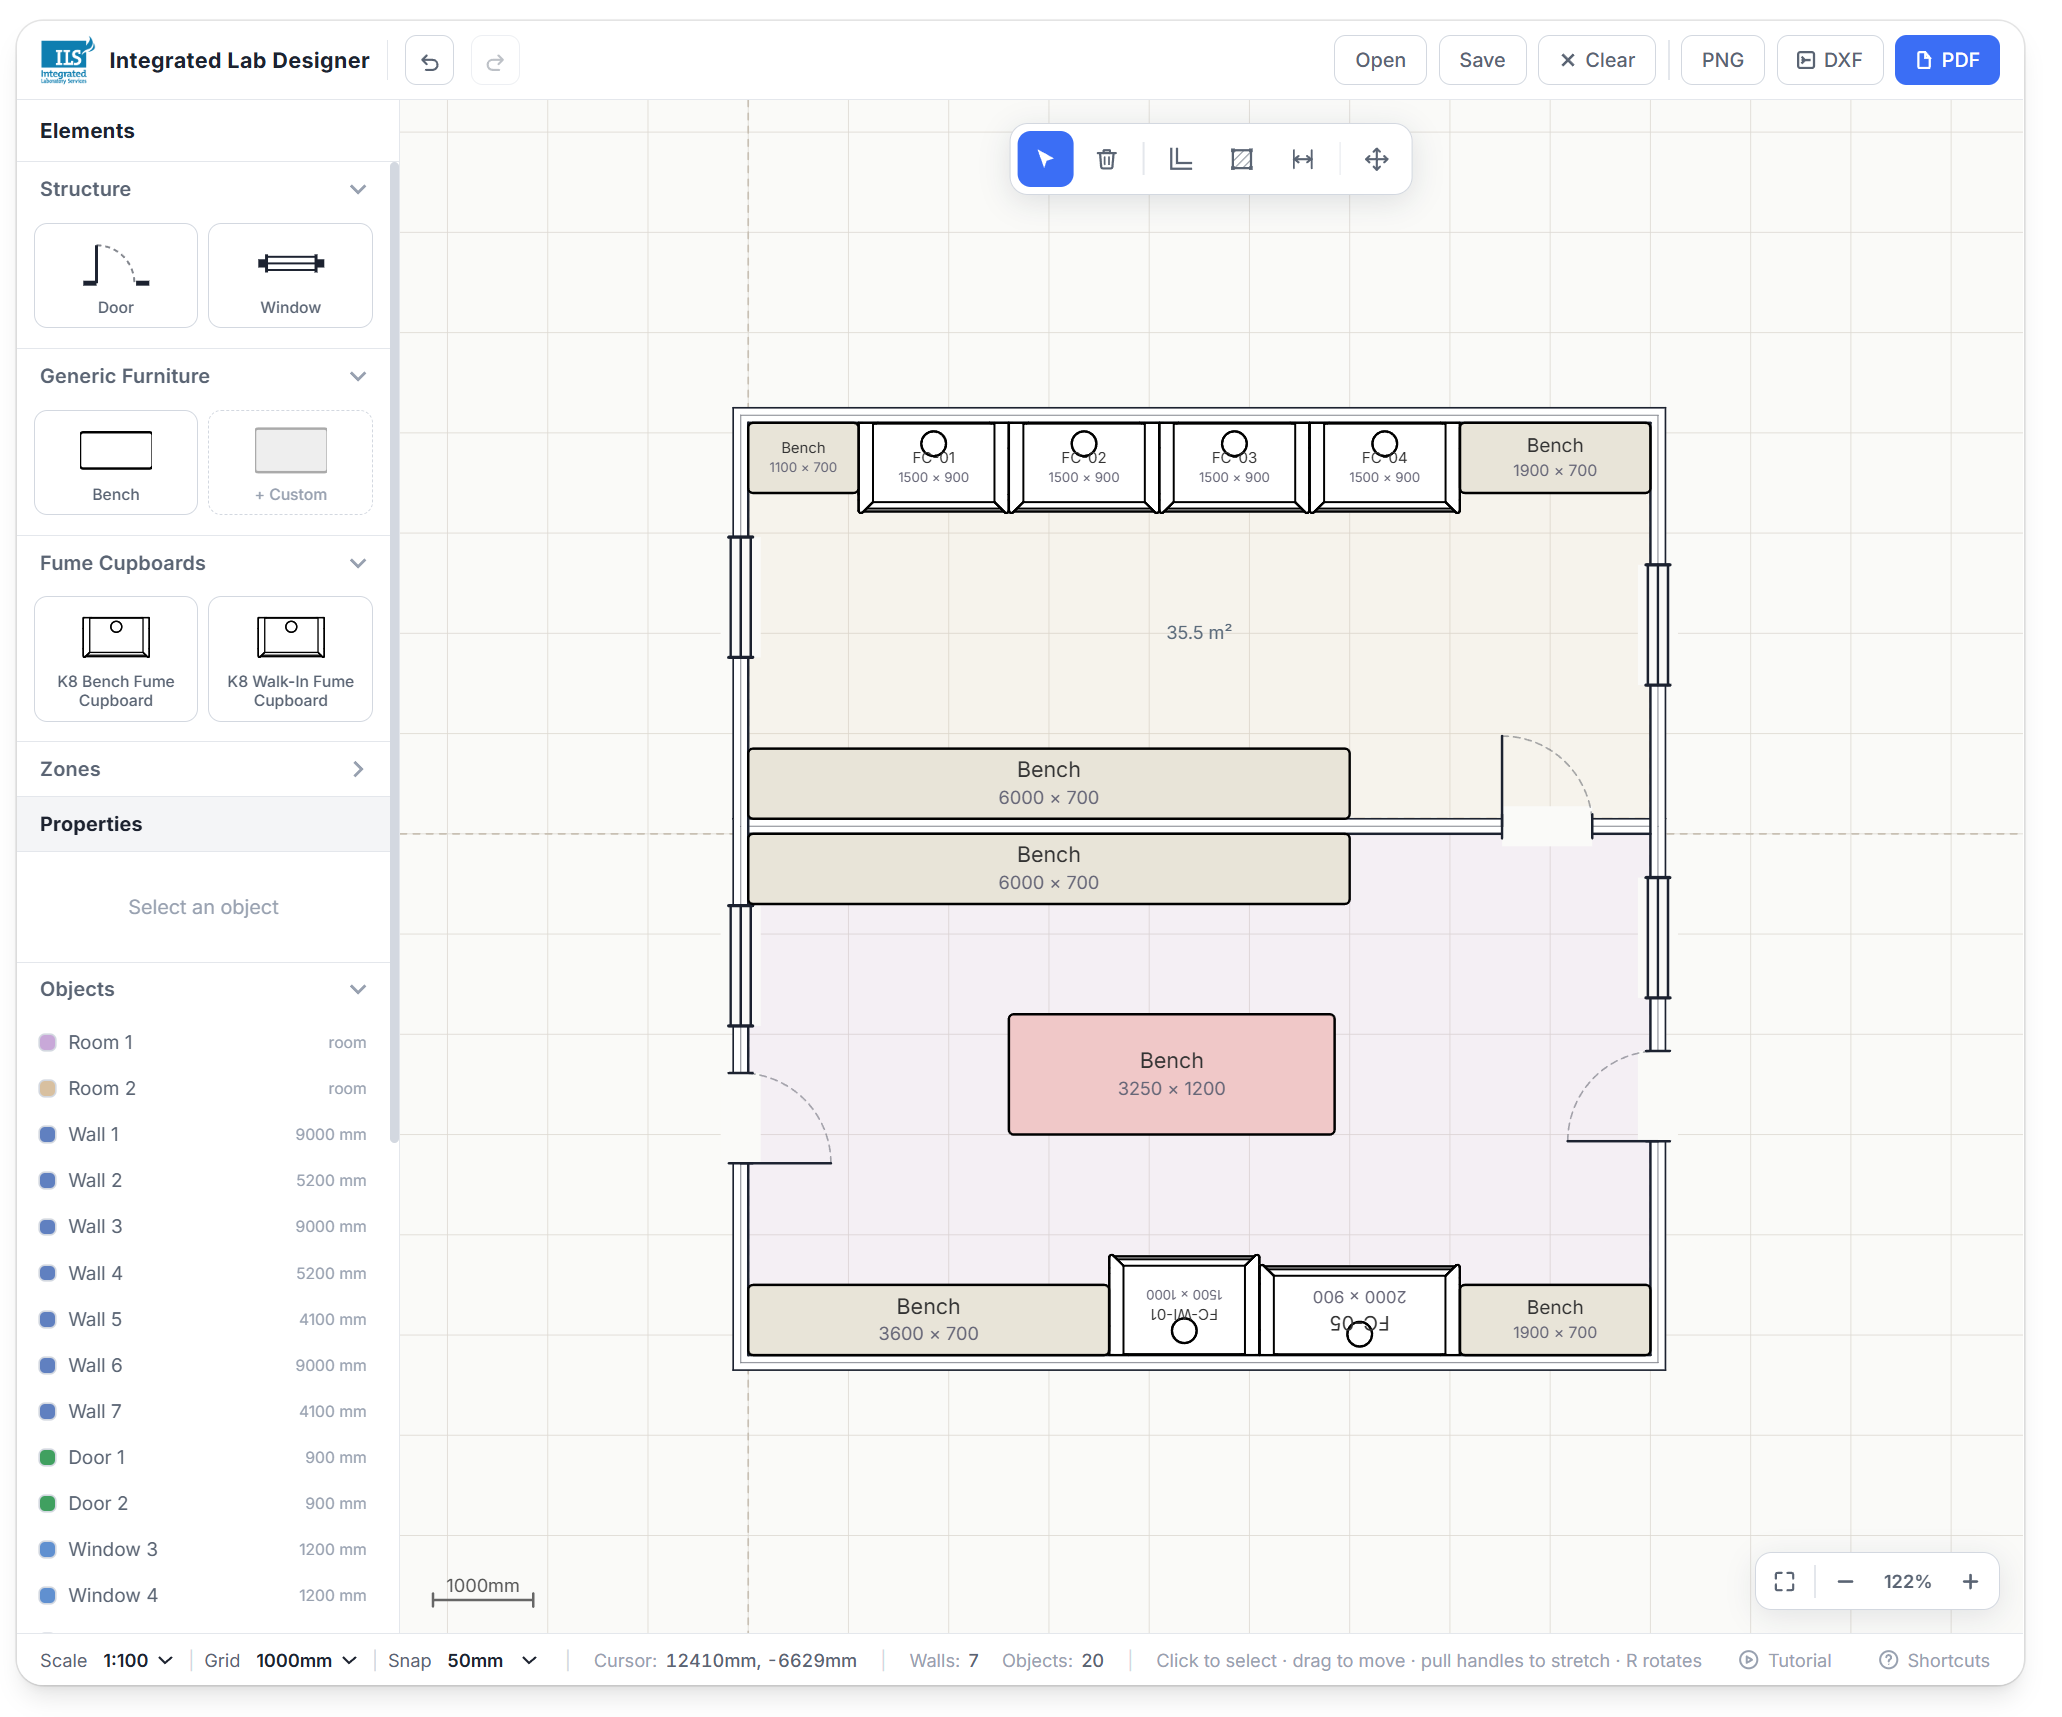Click the Open button
Viewport: 2062px width, 1717px height.
[x=1380, y=60]
